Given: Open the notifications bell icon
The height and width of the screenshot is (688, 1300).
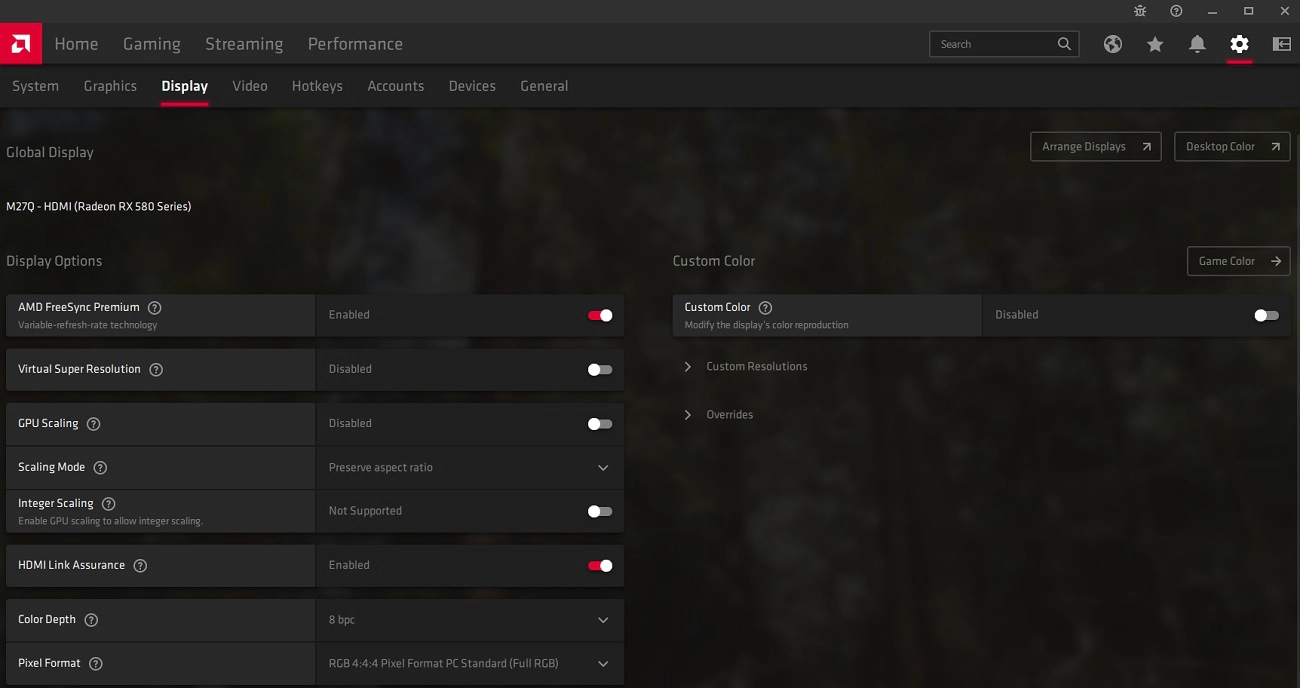Looking at the screenshot, I should point(1197,44).
